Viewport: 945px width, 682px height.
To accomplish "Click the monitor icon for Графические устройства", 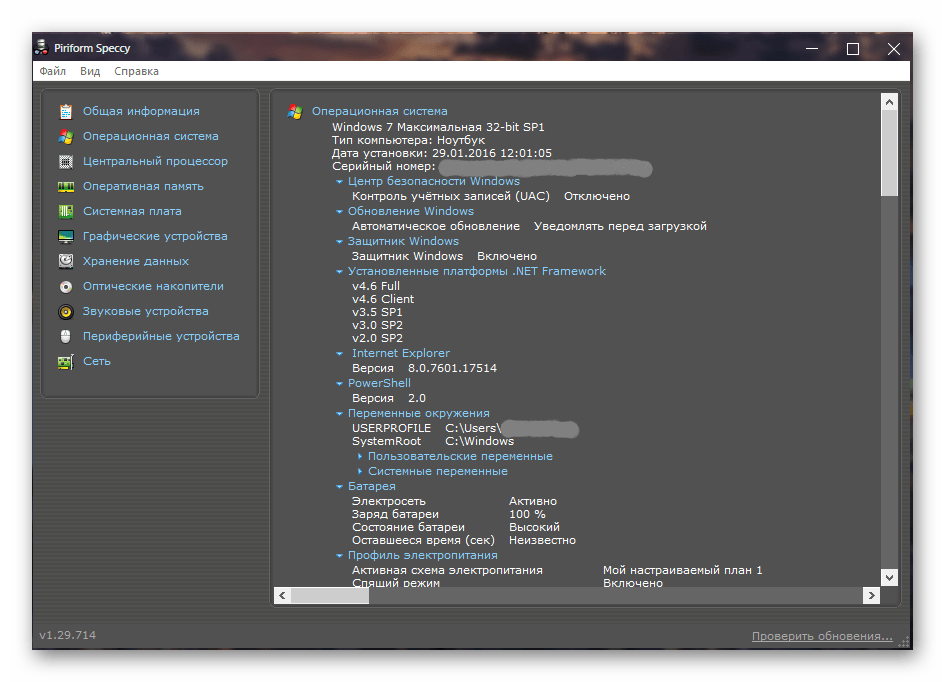I will click(66, 237).
